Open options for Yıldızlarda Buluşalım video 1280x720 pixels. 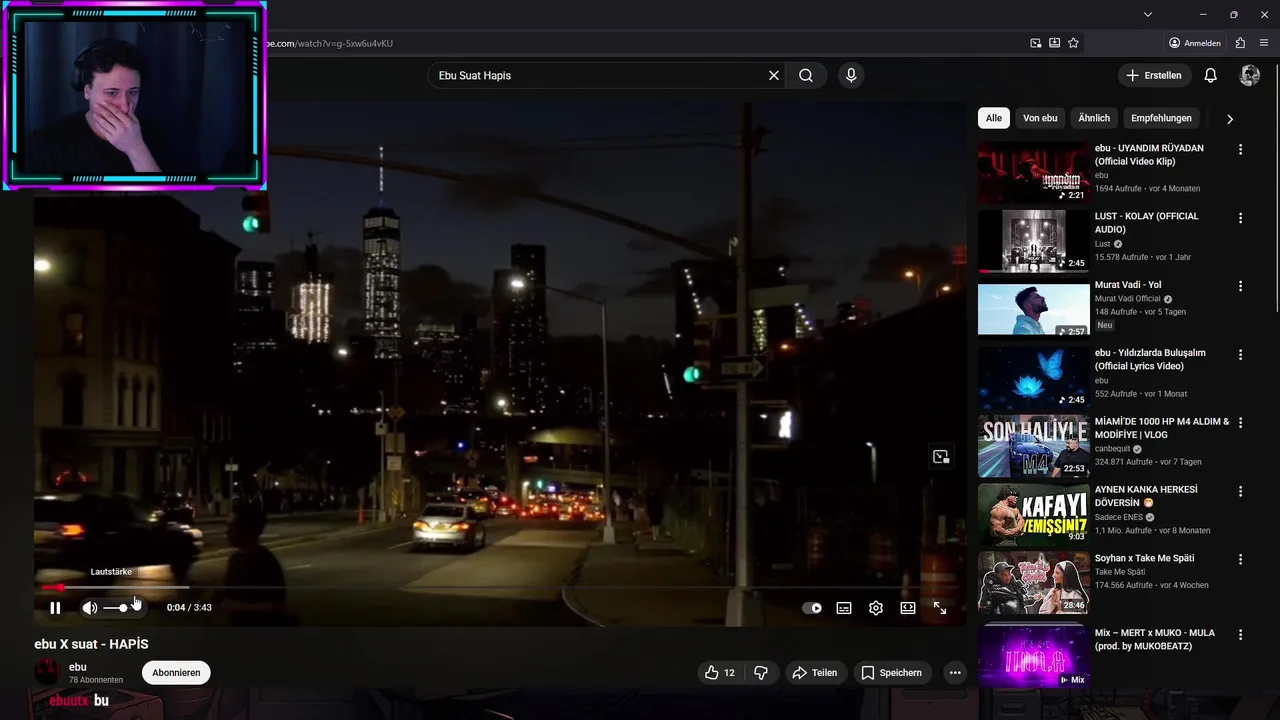[x=1240, y=355]
